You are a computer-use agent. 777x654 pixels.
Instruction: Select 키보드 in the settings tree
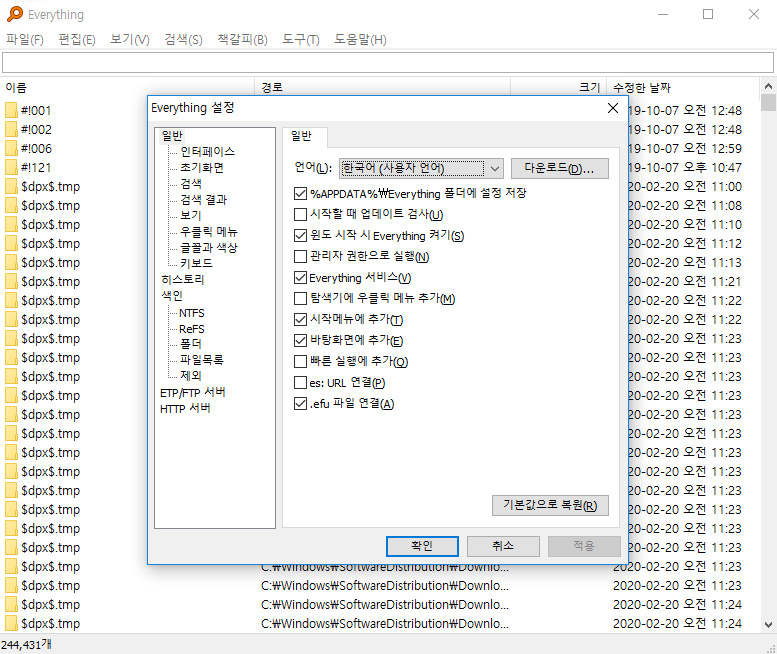coord(196,263)
